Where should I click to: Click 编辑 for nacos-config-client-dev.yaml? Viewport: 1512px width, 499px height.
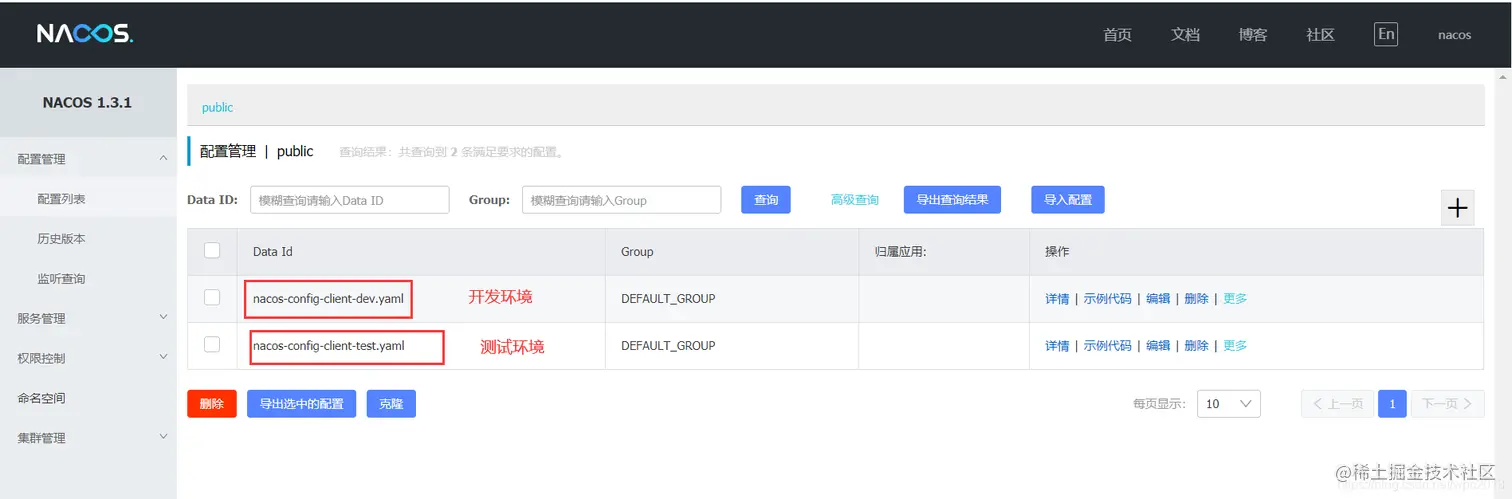[1158, 299]
